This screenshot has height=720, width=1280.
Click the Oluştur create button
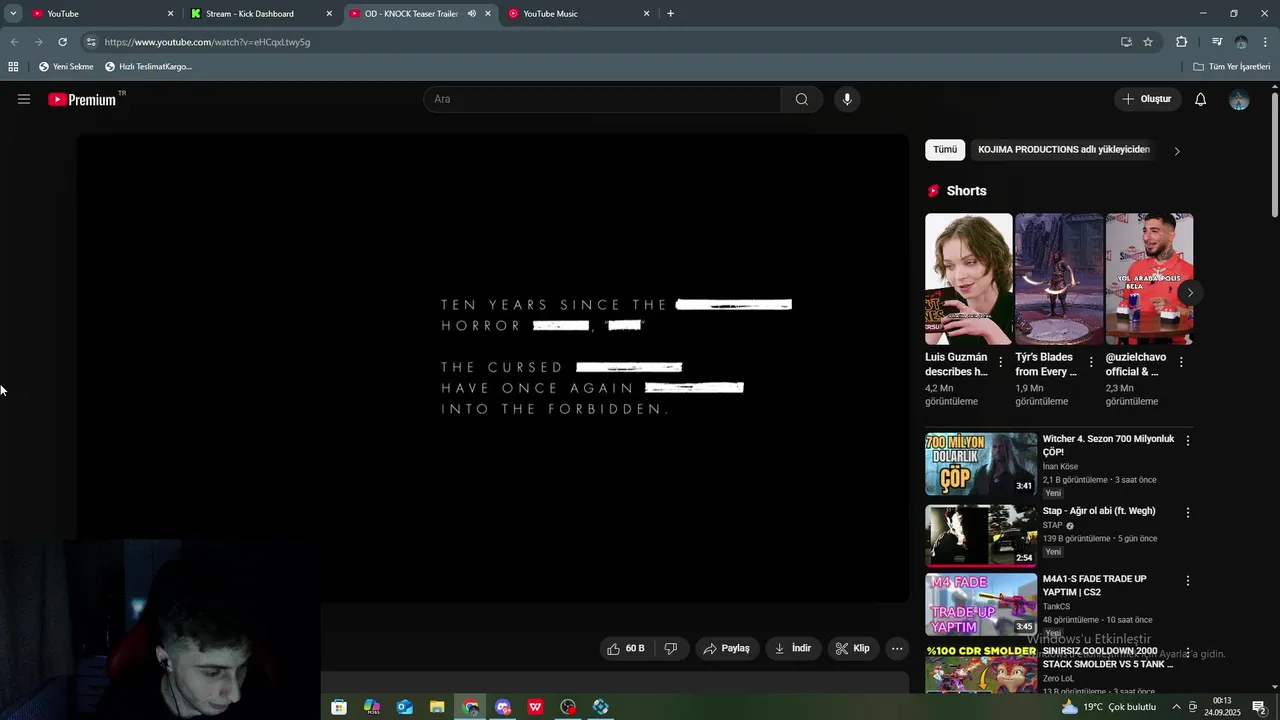1147,99
